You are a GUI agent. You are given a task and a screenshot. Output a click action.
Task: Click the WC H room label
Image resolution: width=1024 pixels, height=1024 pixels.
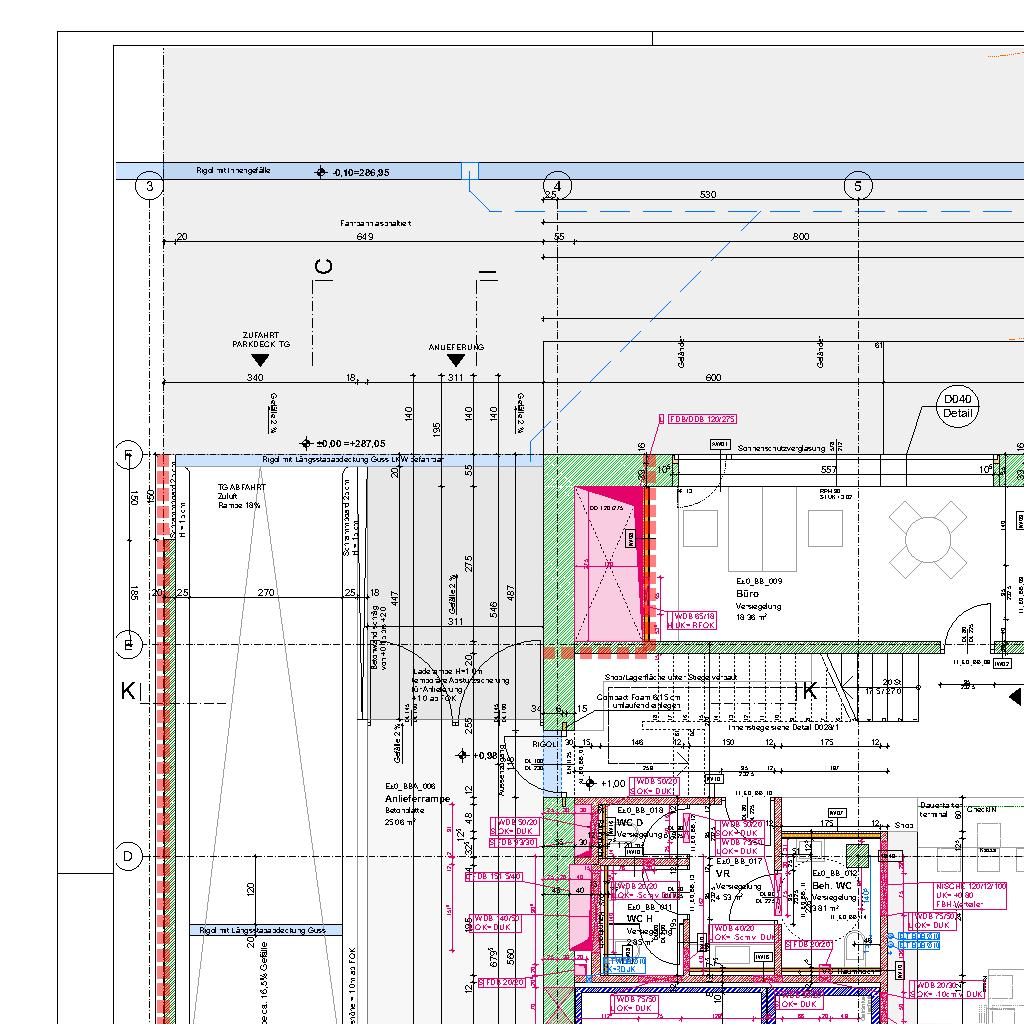click(x=639, y=918)
